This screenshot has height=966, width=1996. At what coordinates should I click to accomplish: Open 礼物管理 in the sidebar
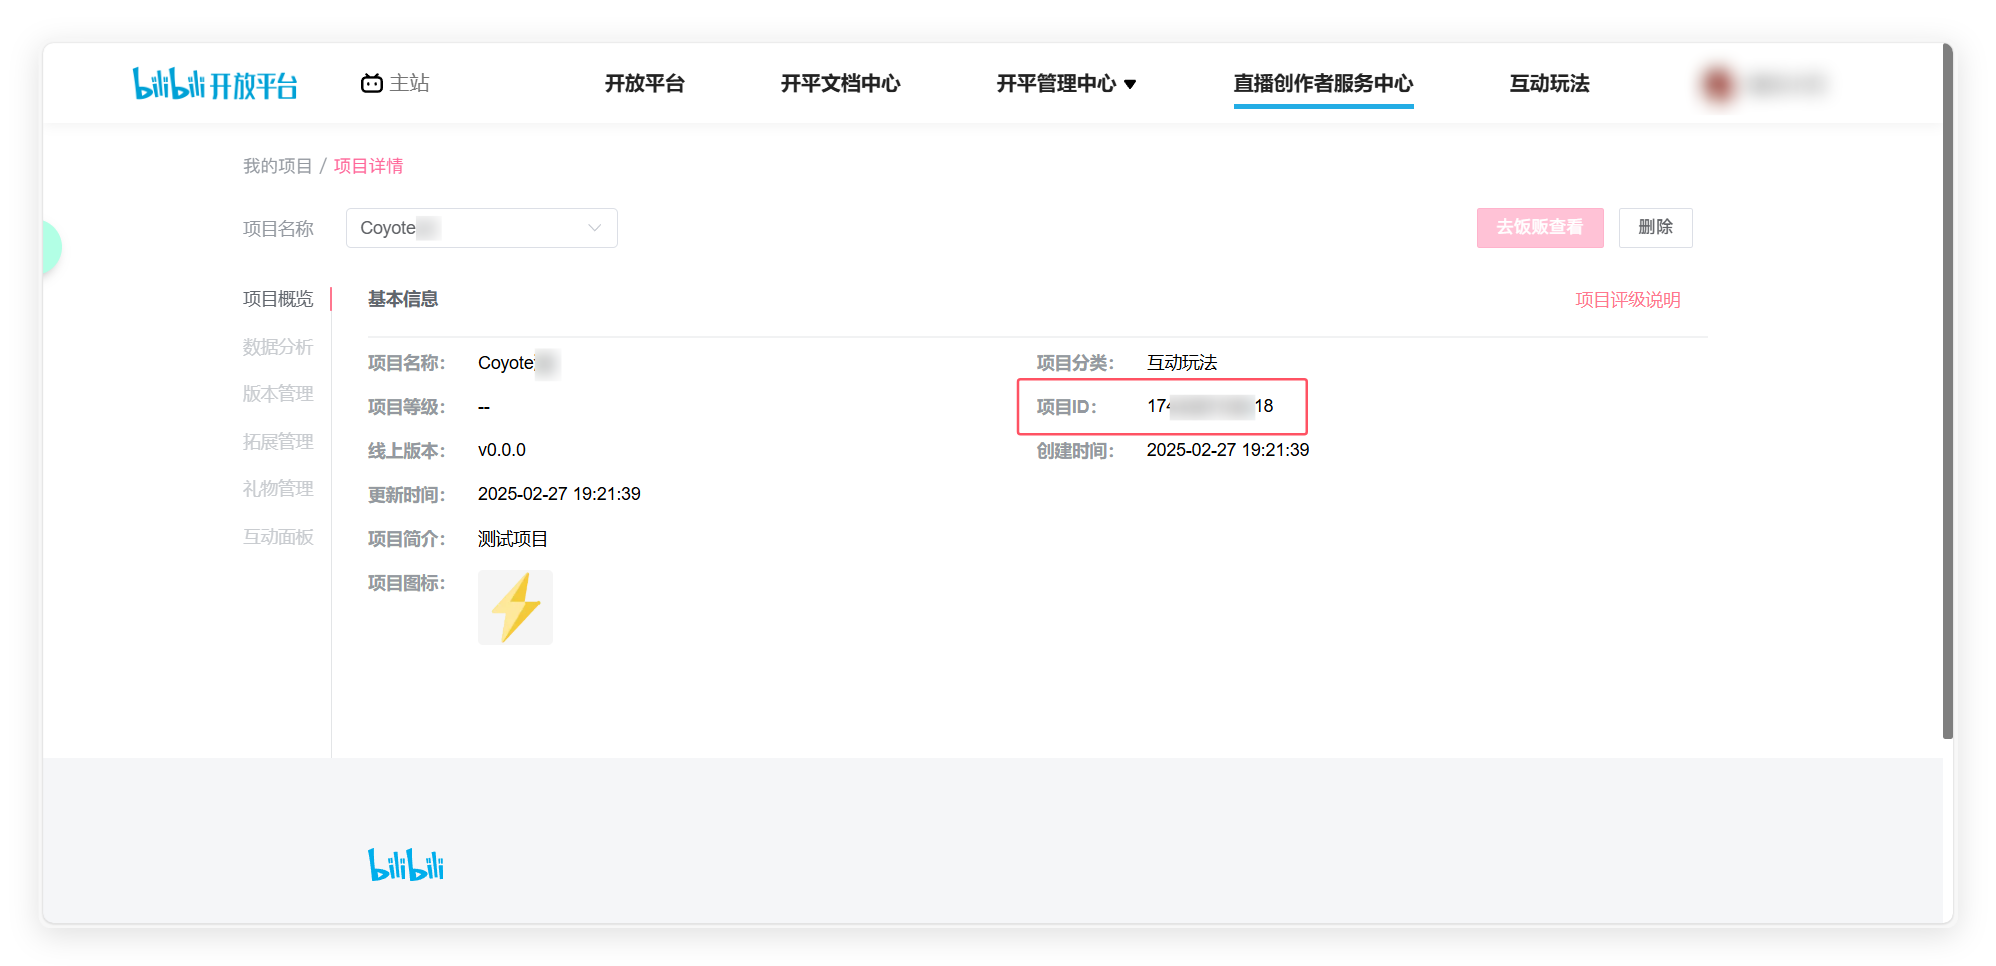tap(278, 489)
